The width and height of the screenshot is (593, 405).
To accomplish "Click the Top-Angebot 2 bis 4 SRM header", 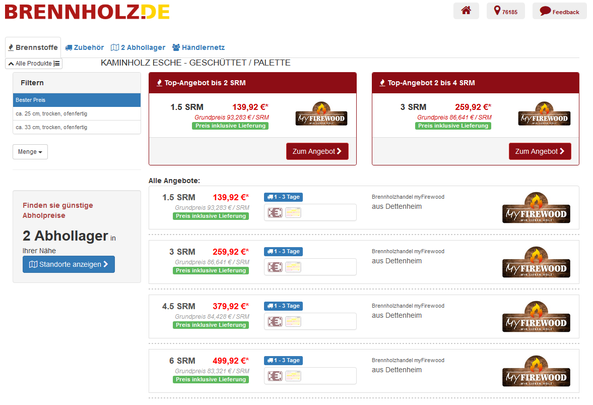I will tap(475, 83).
